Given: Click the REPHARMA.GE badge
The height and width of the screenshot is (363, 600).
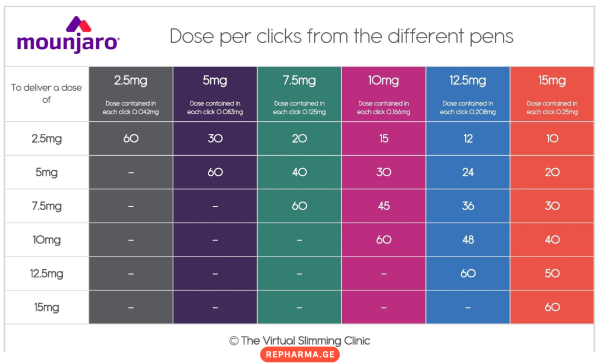Looking at the screenshot, I should [300, 354].
